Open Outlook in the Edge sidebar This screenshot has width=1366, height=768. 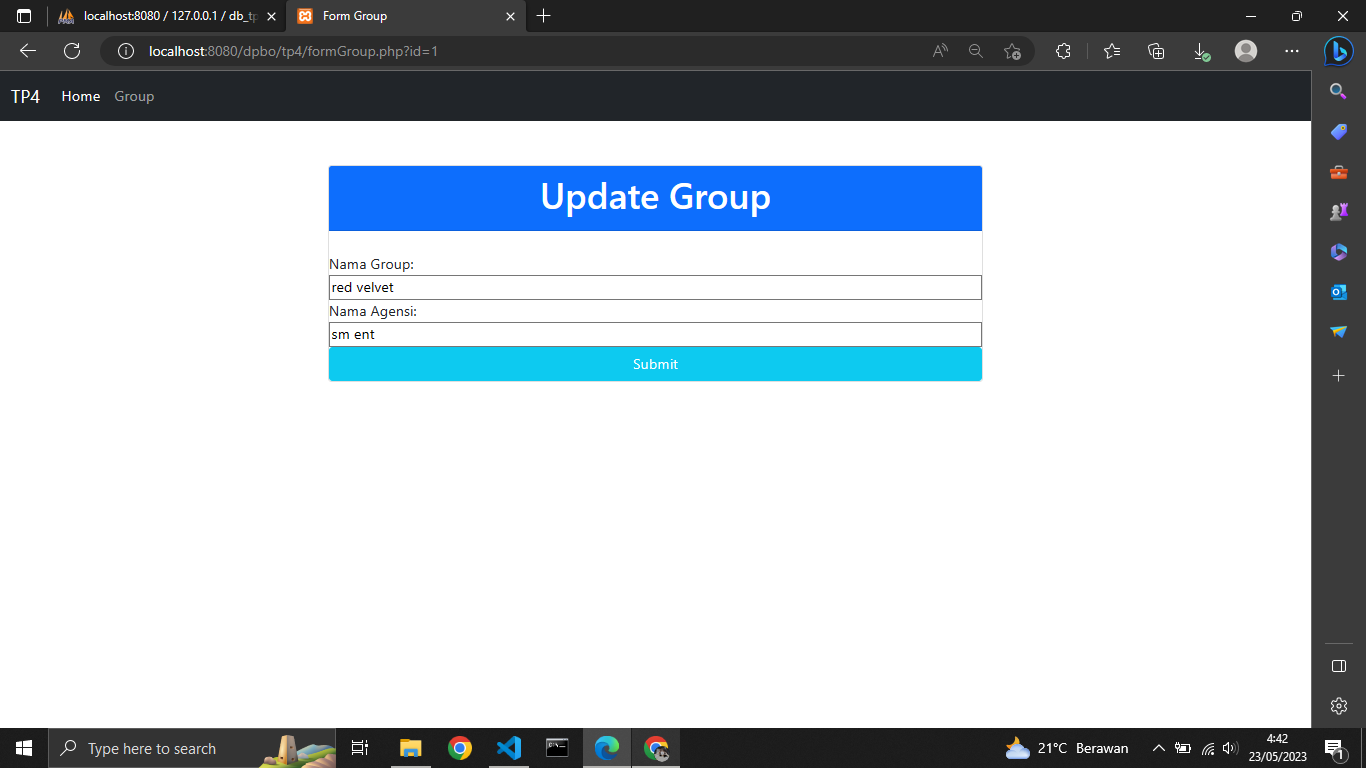(x=1338, y=291)
